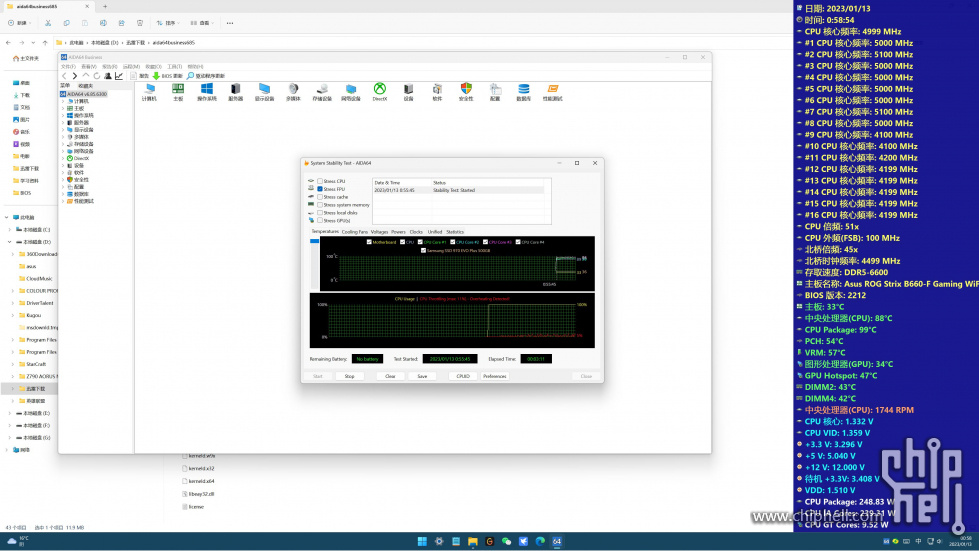Expand the 主板 tree node in AIDA64
979x551 pixels.
[63, 108]
